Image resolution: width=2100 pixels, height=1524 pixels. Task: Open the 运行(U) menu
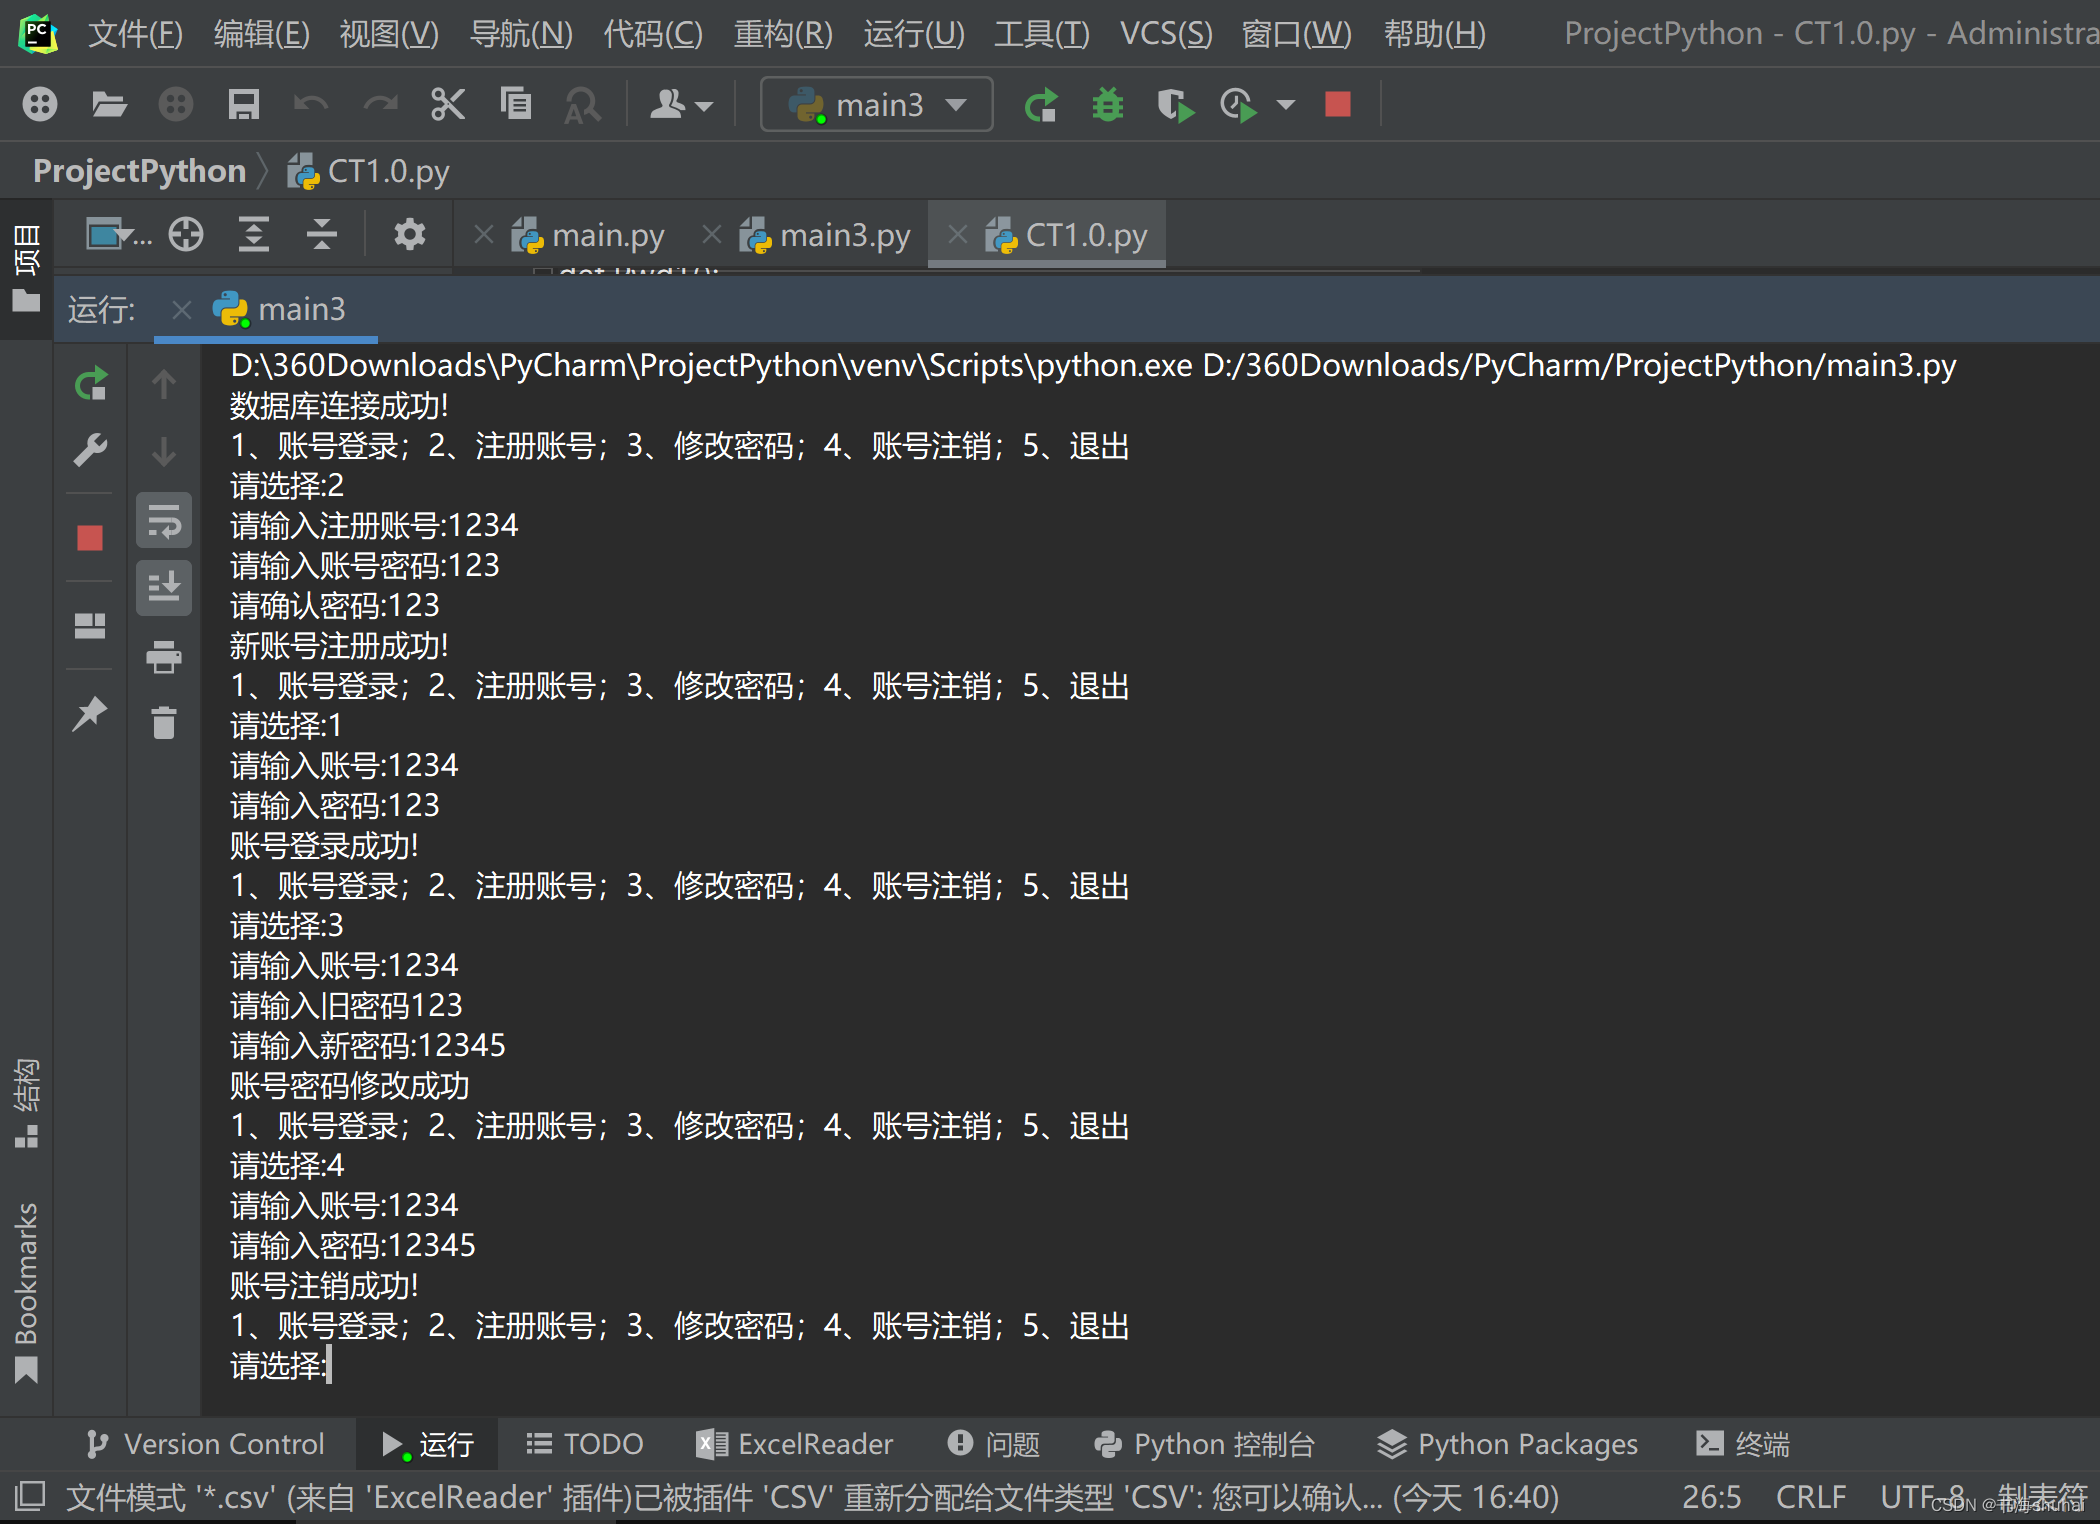point(914,34)
